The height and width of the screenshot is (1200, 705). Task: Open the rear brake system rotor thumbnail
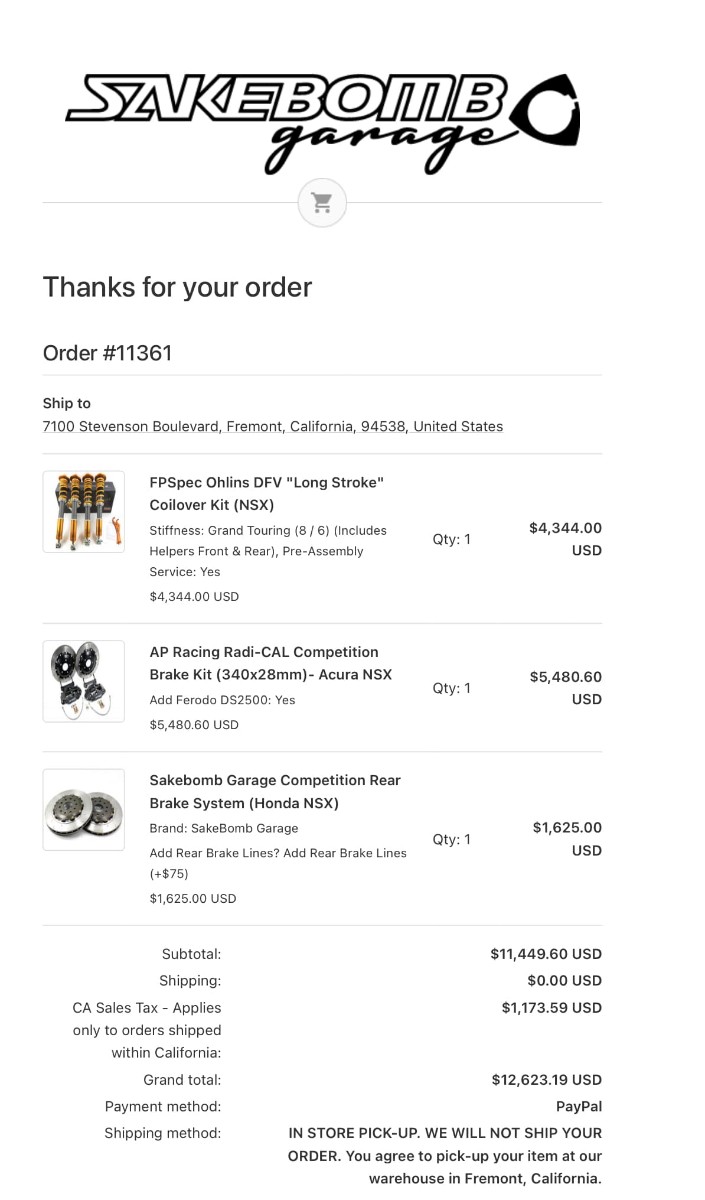(x=84, y=809)
